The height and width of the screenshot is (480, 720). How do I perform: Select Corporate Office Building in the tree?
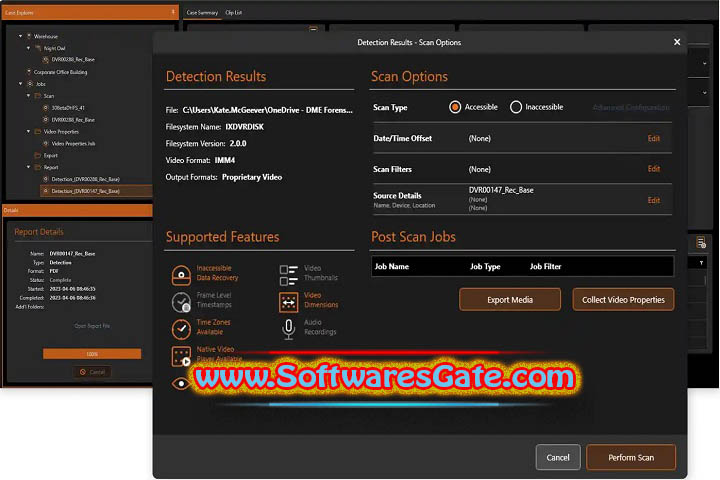point(60,72)
